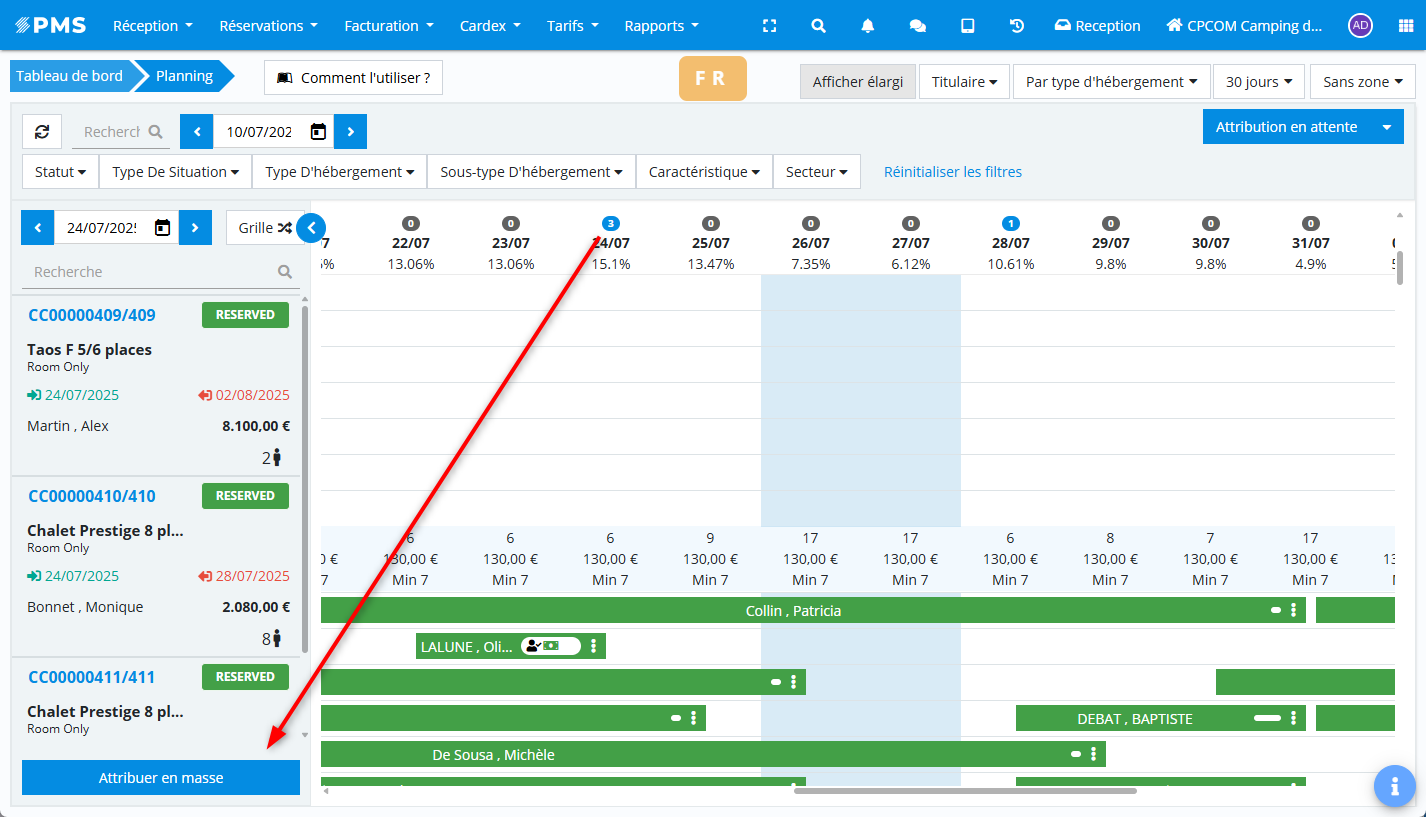The width and height of the screenshot is (1426, 817).
Task: Toggle the Afficher élargi view
Action: (x=857, y=82)
